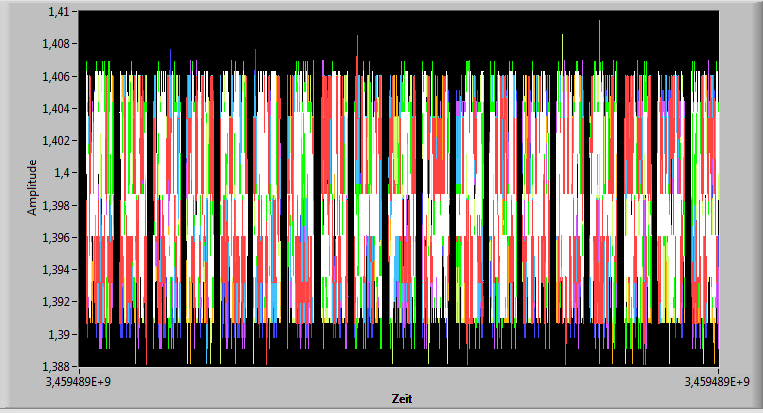Click the 1,392 Y-axis tick label
763x413 pixels.
(x=56, y=302)
